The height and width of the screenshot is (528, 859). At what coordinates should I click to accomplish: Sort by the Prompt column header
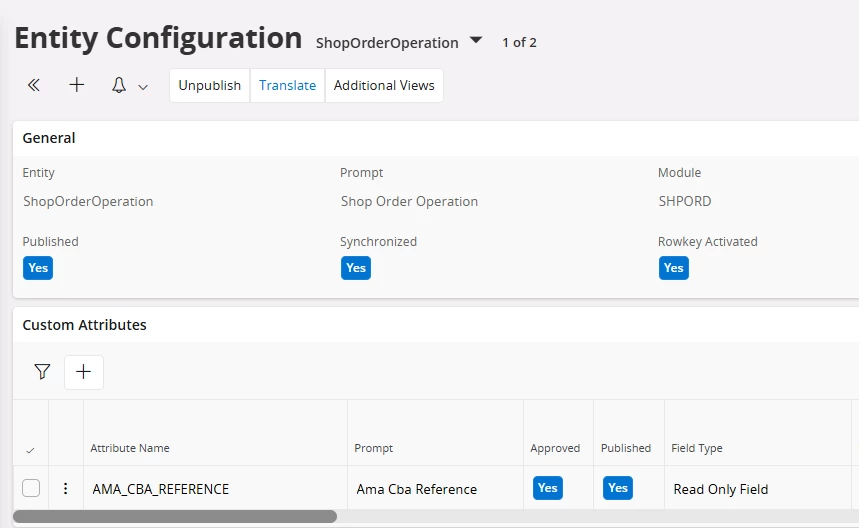pos(374,449)
